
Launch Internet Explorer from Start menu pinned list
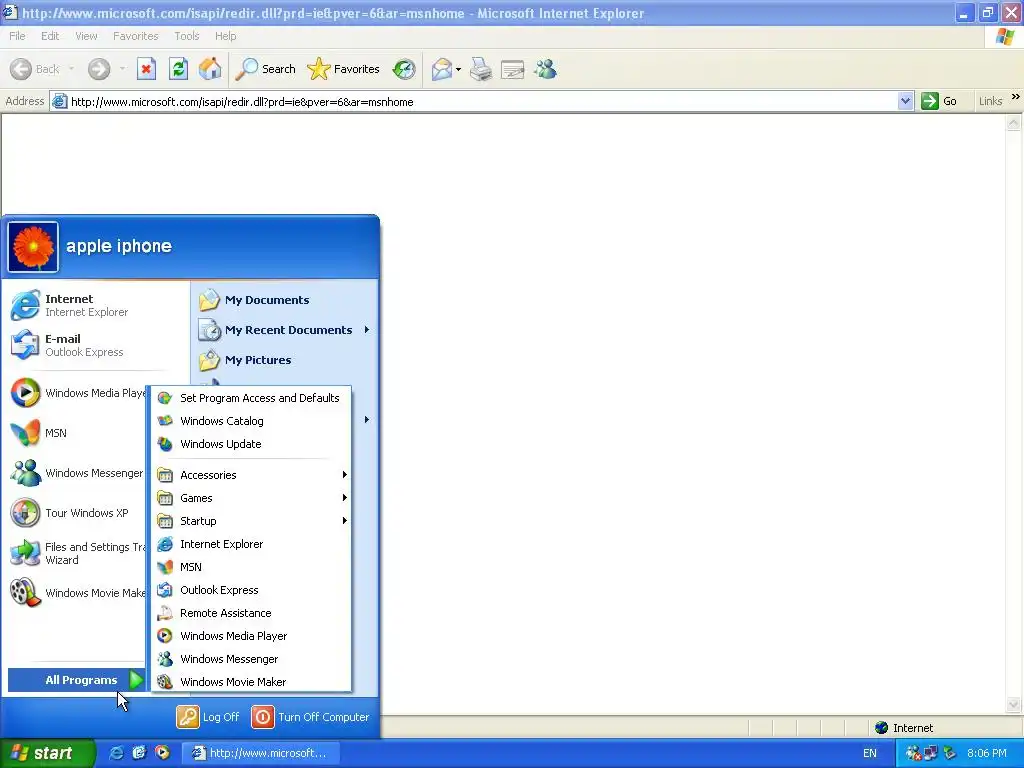click(x=95, y=305)
